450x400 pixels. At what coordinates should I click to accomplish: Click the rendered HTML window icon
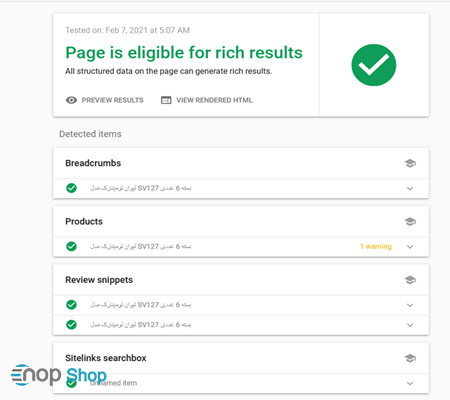[166, 100]
